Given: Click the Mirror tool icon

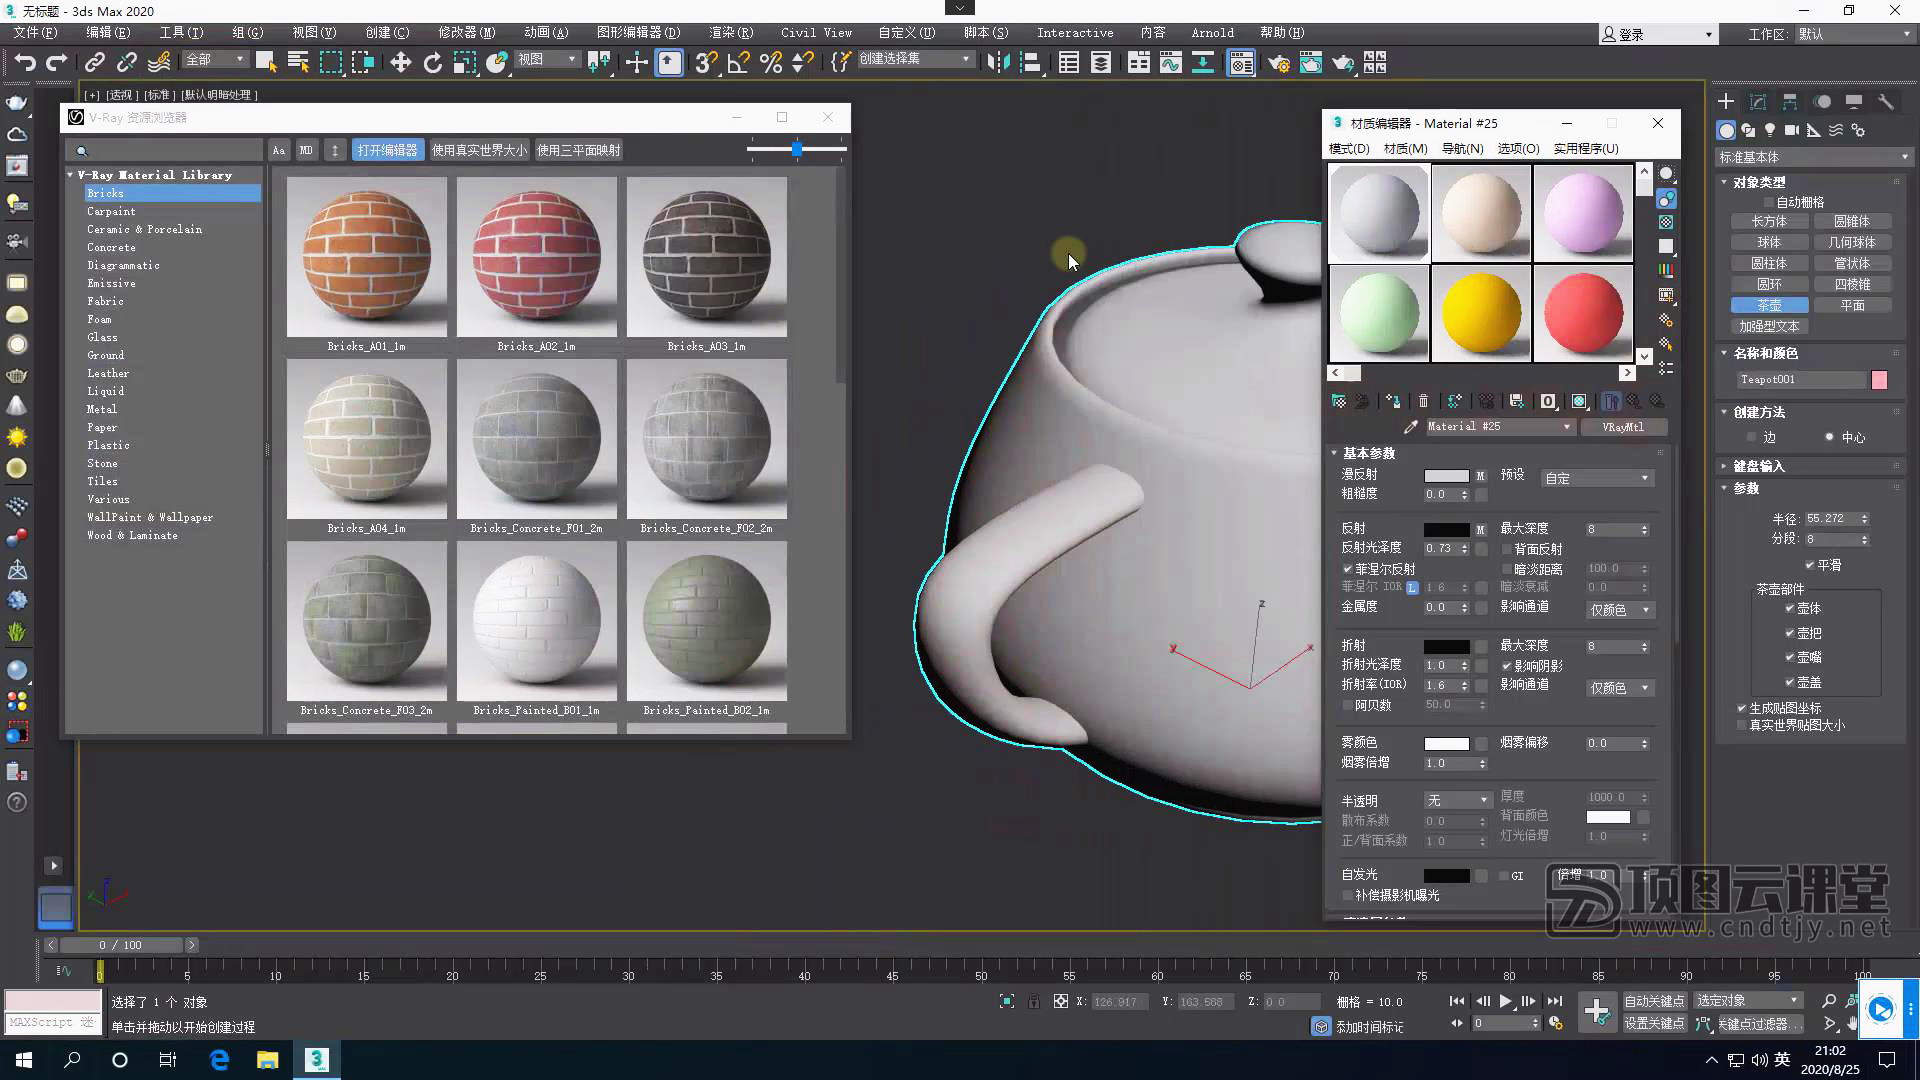Looking at the screenshot, I should coord(997,63).
